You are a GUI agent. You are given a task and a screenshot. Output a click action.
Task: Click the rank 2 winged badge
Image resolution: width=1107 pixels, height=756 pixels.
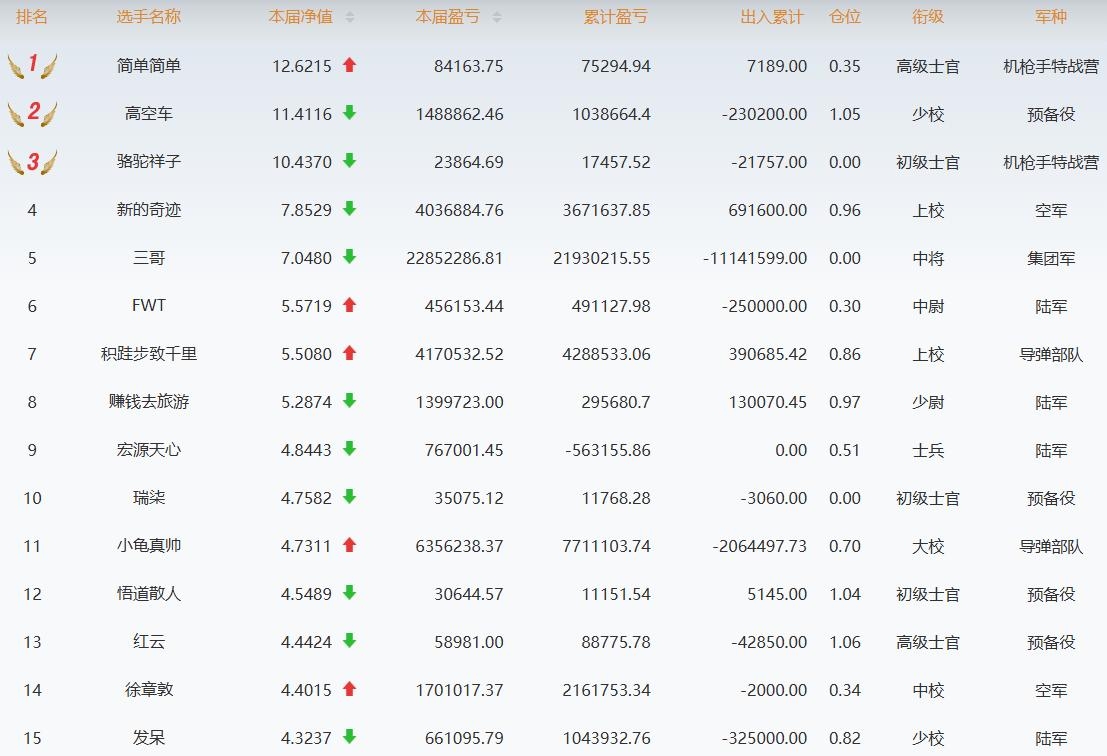[x=32, y=113]
